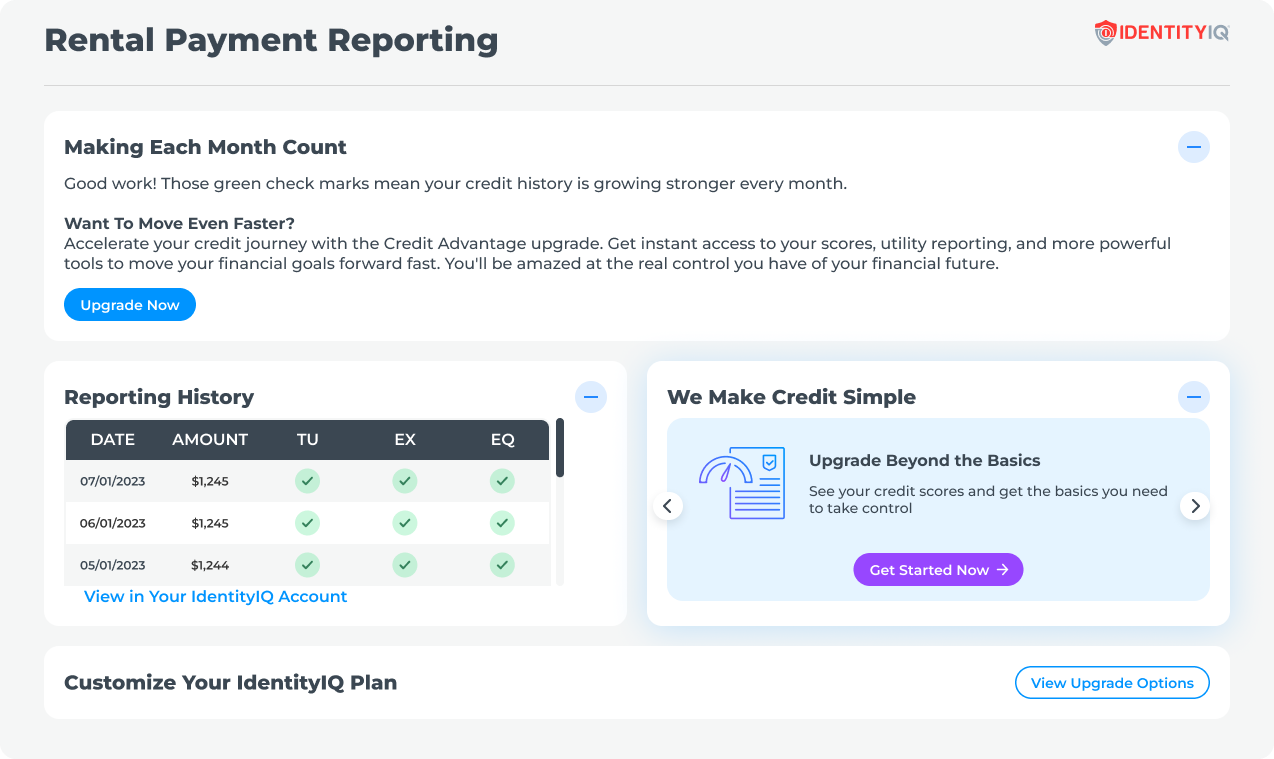The width and height of the screenshot is (1274, 759).
Task: Click the Rental Payment Reporting title
Action: [x=271, y=40]
